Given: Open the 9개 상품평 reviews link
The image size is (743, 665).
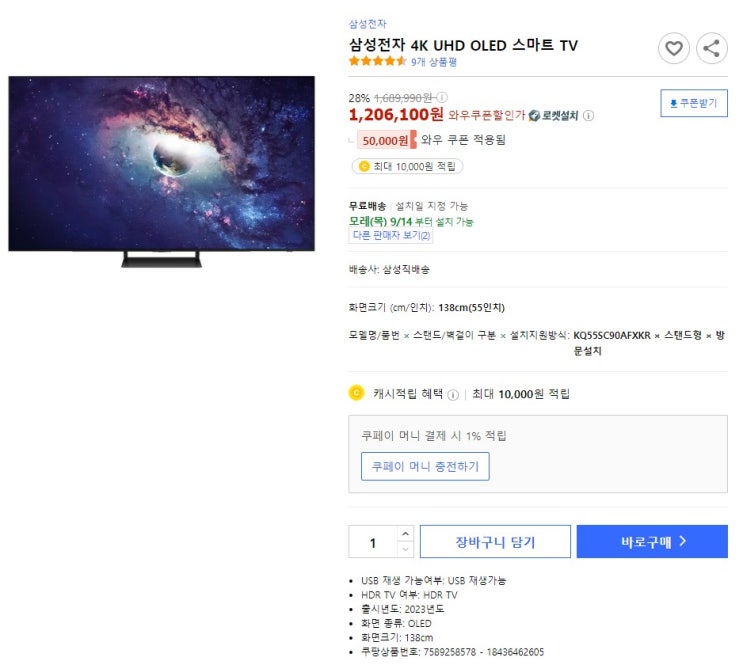Looking at the screenshot, I should 434,62.
